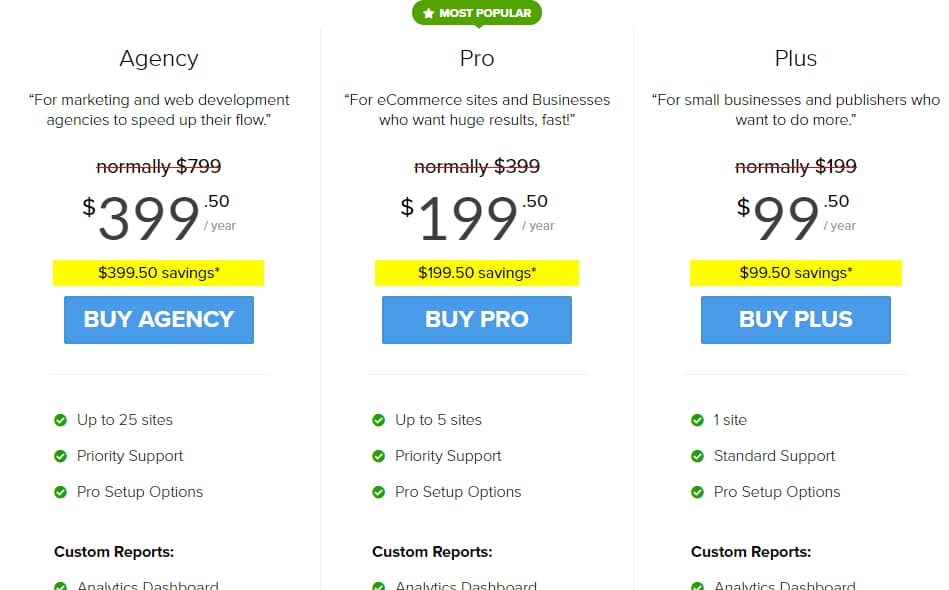Viewport: 949px width, 590px height.
Task: Click the checkmark beside '1 site' in Plus
Action: 697,420
